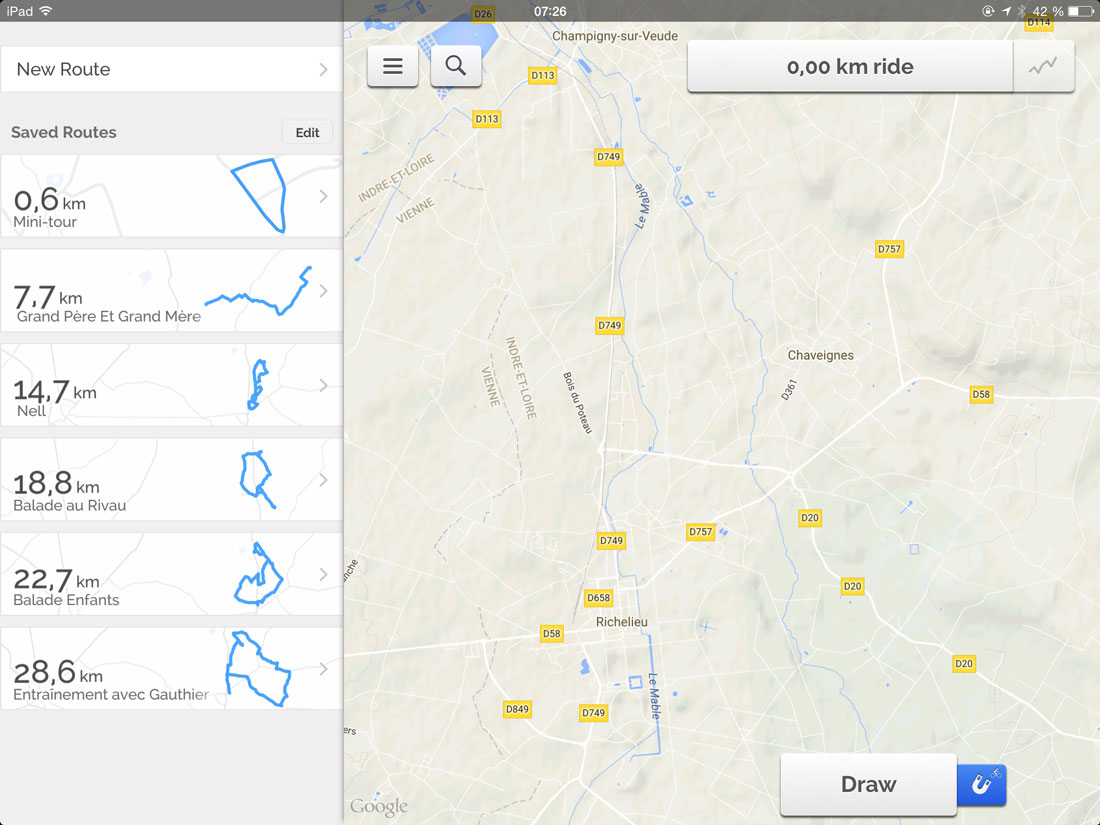Open Grand Père Et Grand Mère route

point(172,290)
